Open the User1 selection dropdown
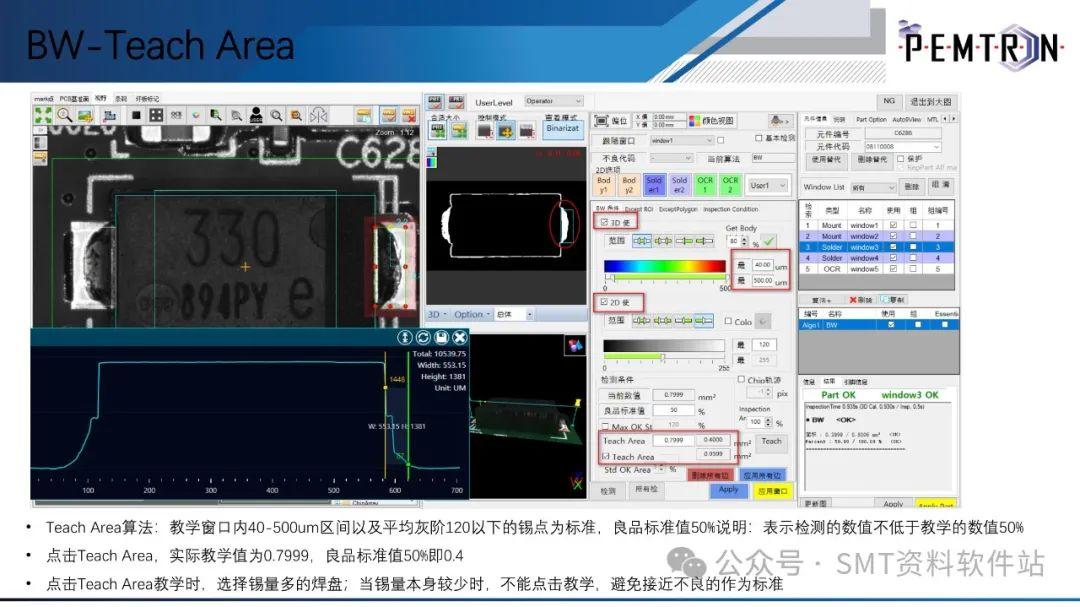The height and width of the screenshot is (607, 1080). (768, 185)
